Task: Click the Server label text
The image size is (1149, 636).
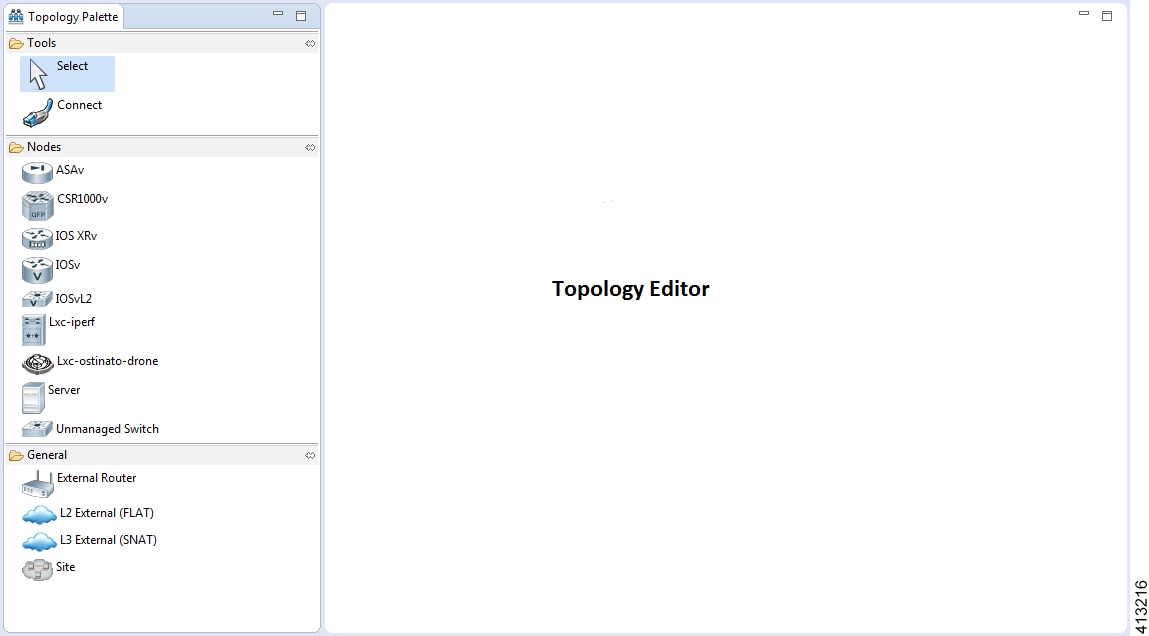Action: point(64,390)
